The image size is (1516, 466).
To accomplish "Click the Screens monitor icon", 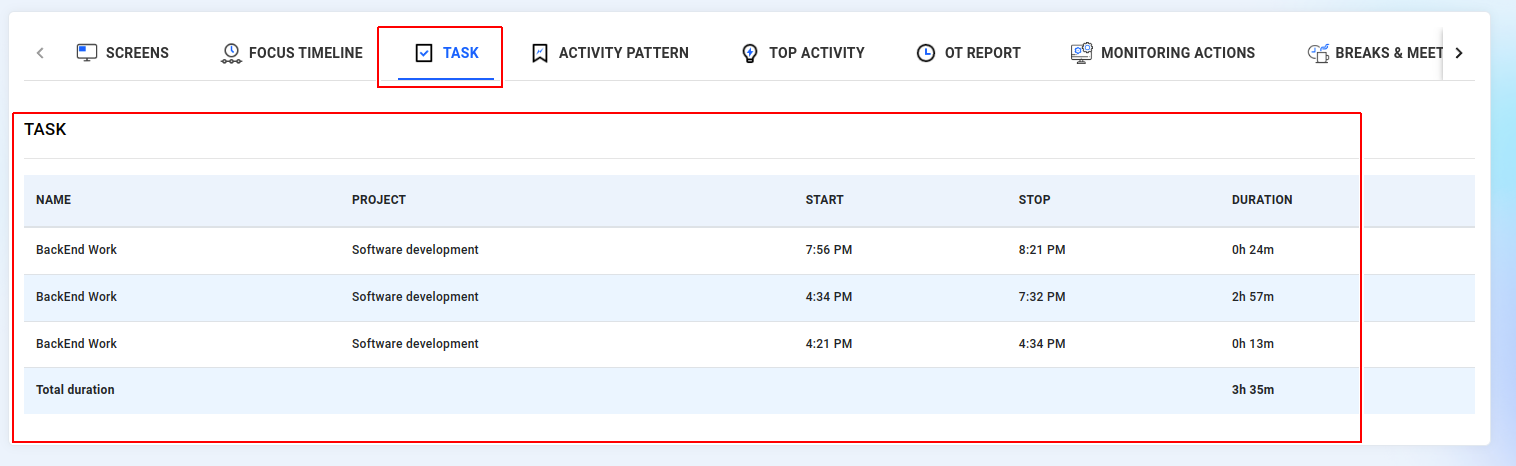I will click(87, 53).
